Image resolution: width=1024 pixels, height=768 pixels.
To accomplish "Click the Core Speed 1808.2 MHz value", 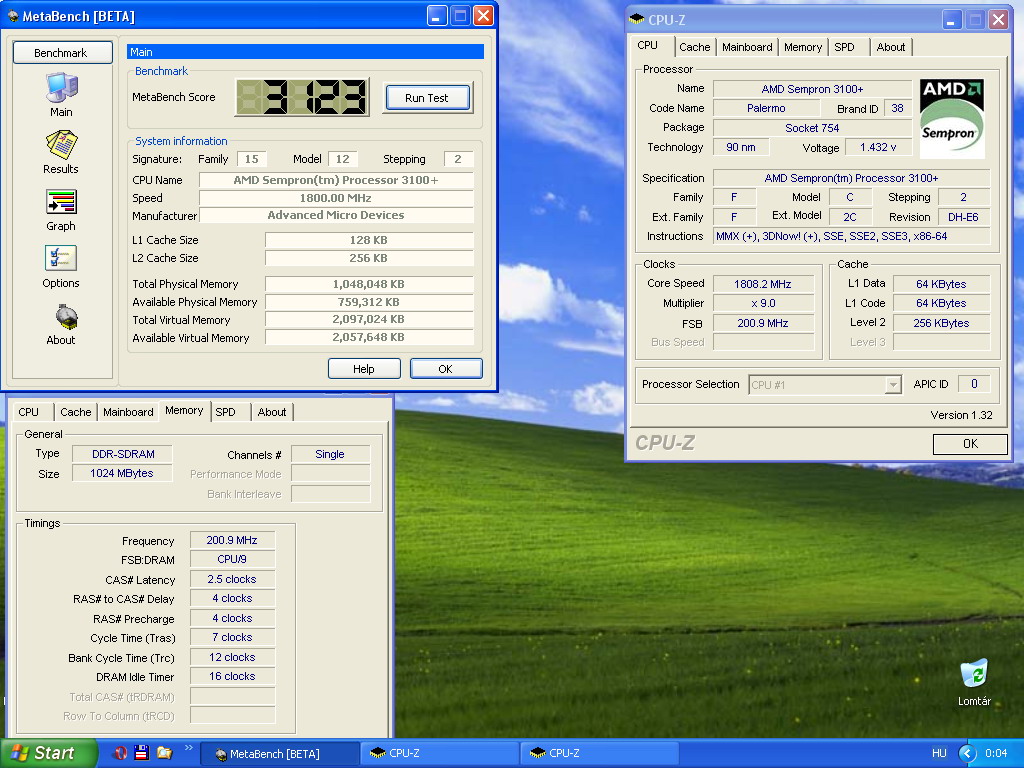I will tap(763, 284).
